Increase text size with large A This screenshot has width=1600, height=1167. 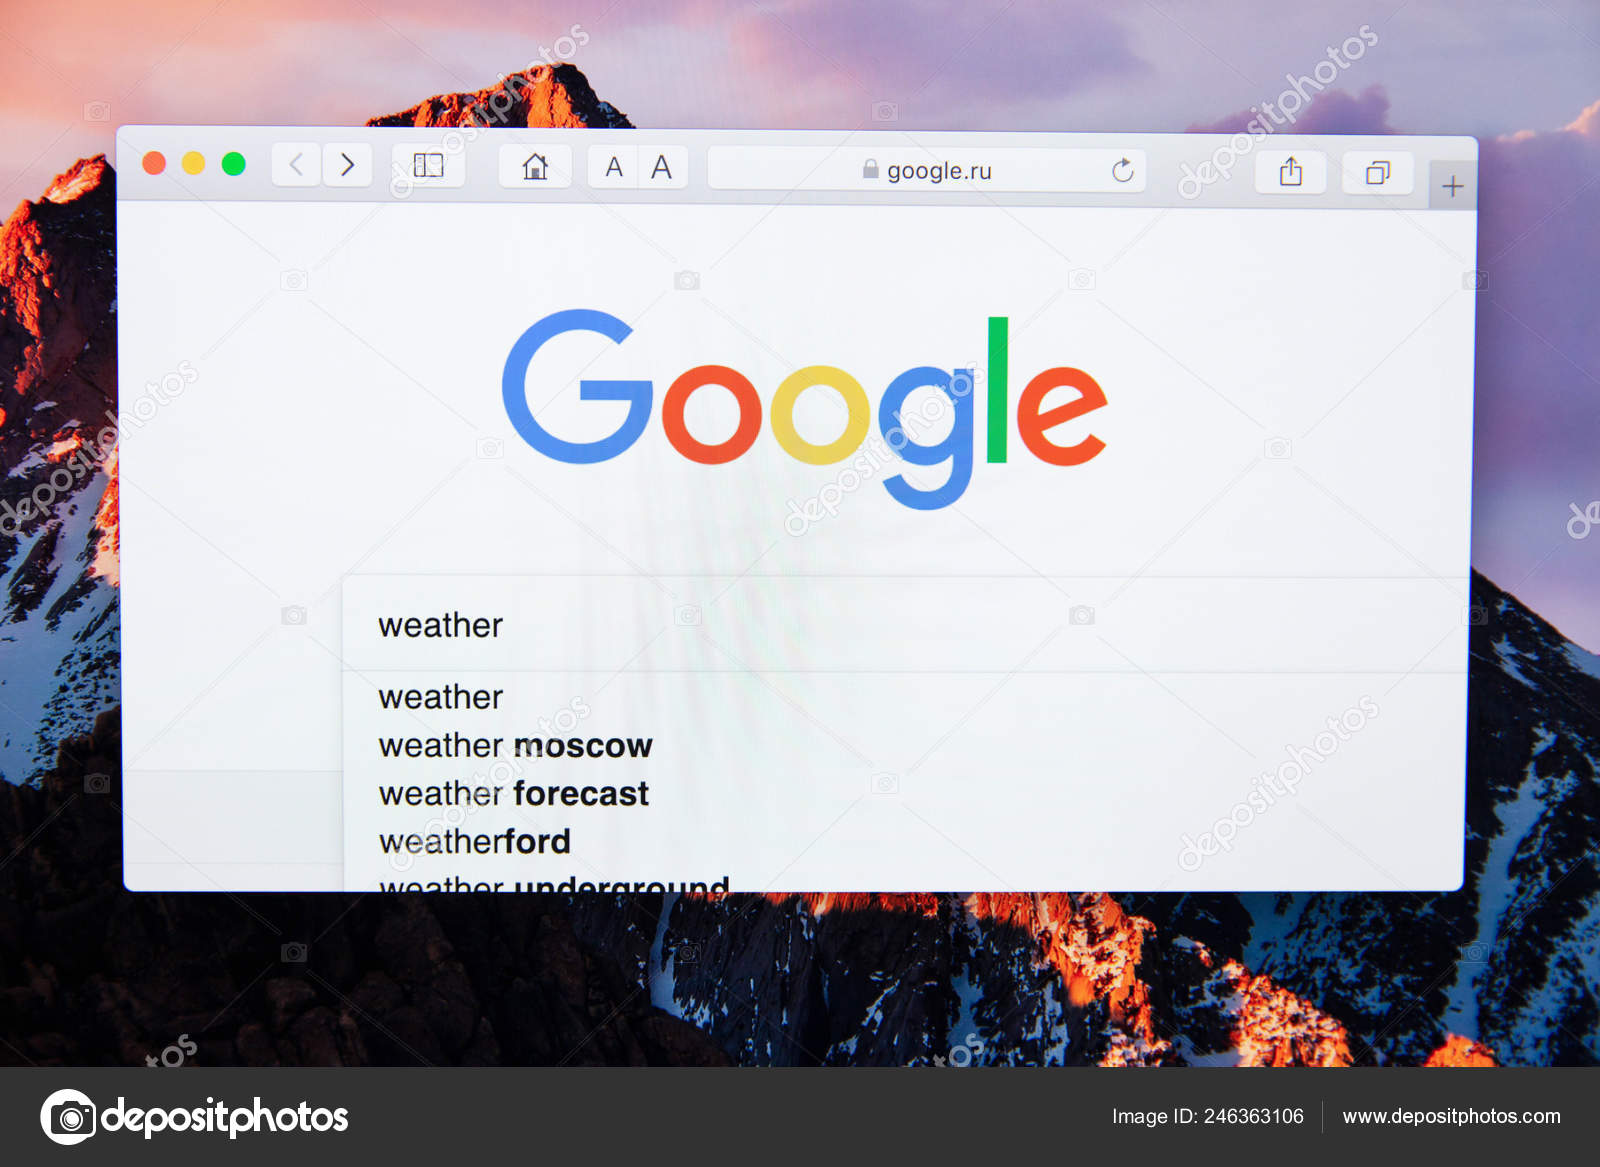click(x=661, y=167)
